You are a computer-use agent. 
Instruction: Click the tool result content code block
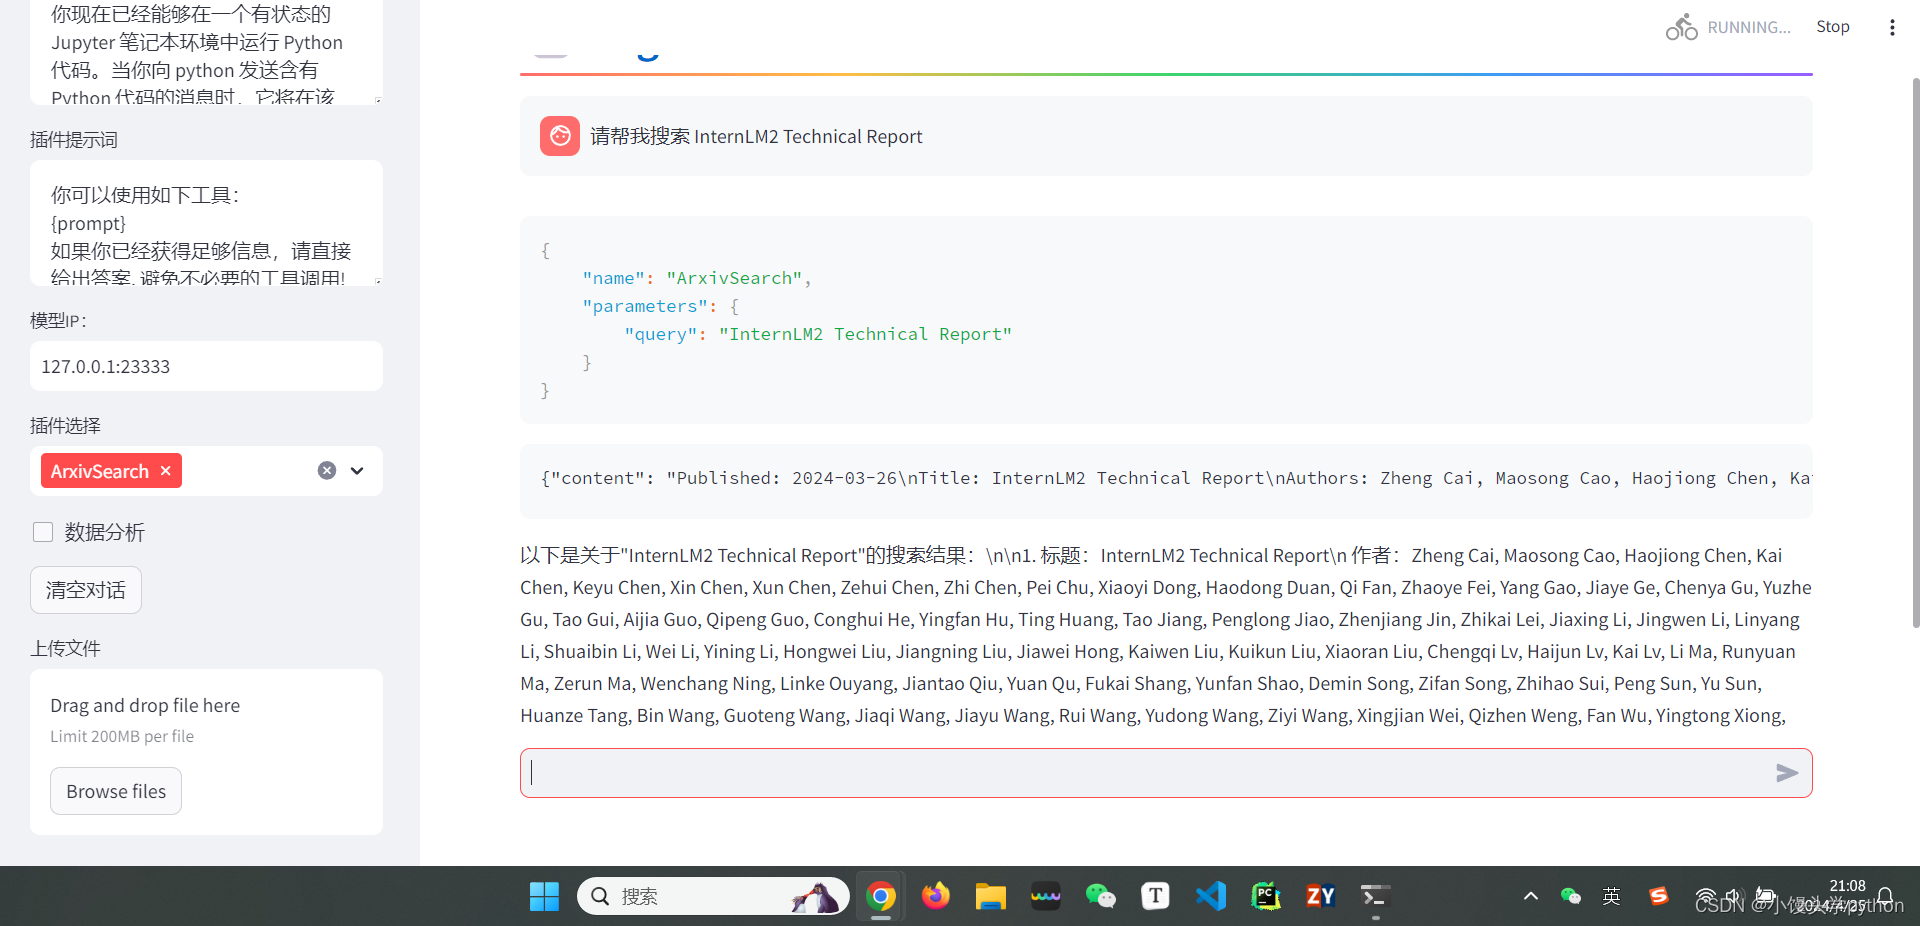click(x=1166, y=480)
